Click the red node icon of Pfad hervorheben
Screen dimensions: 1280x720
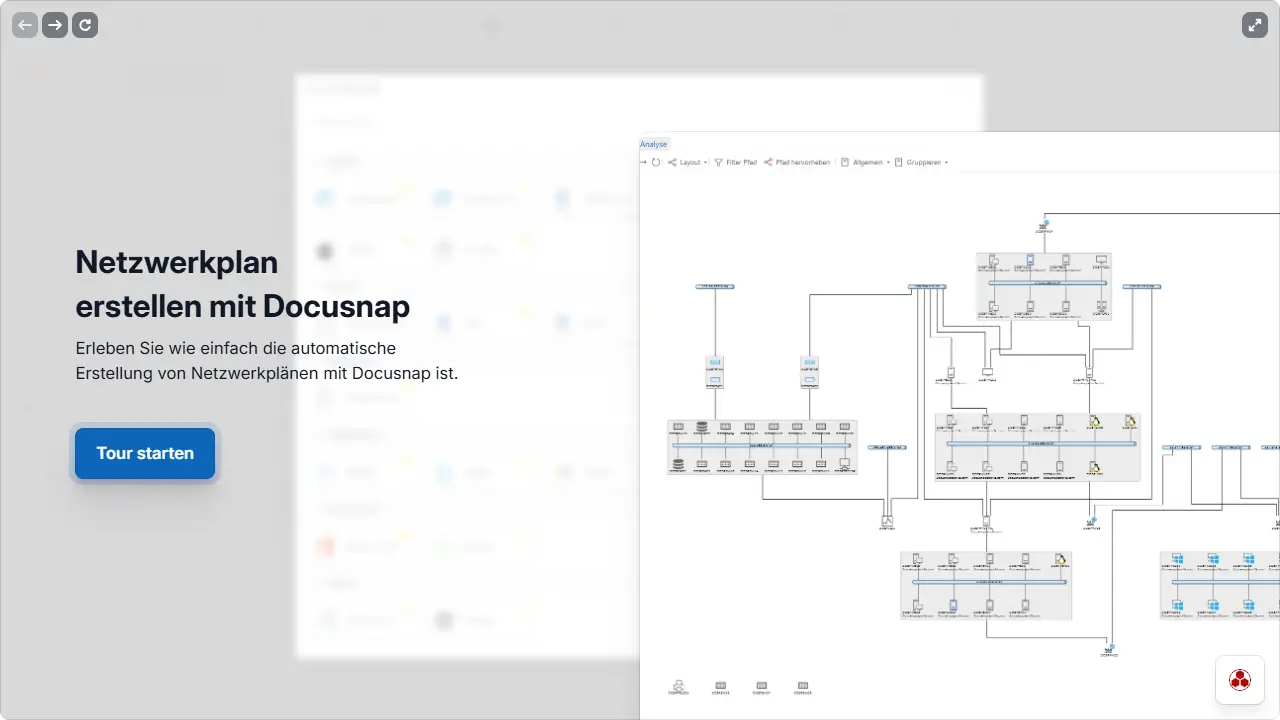pyautogui.click(x=768, y=162)
